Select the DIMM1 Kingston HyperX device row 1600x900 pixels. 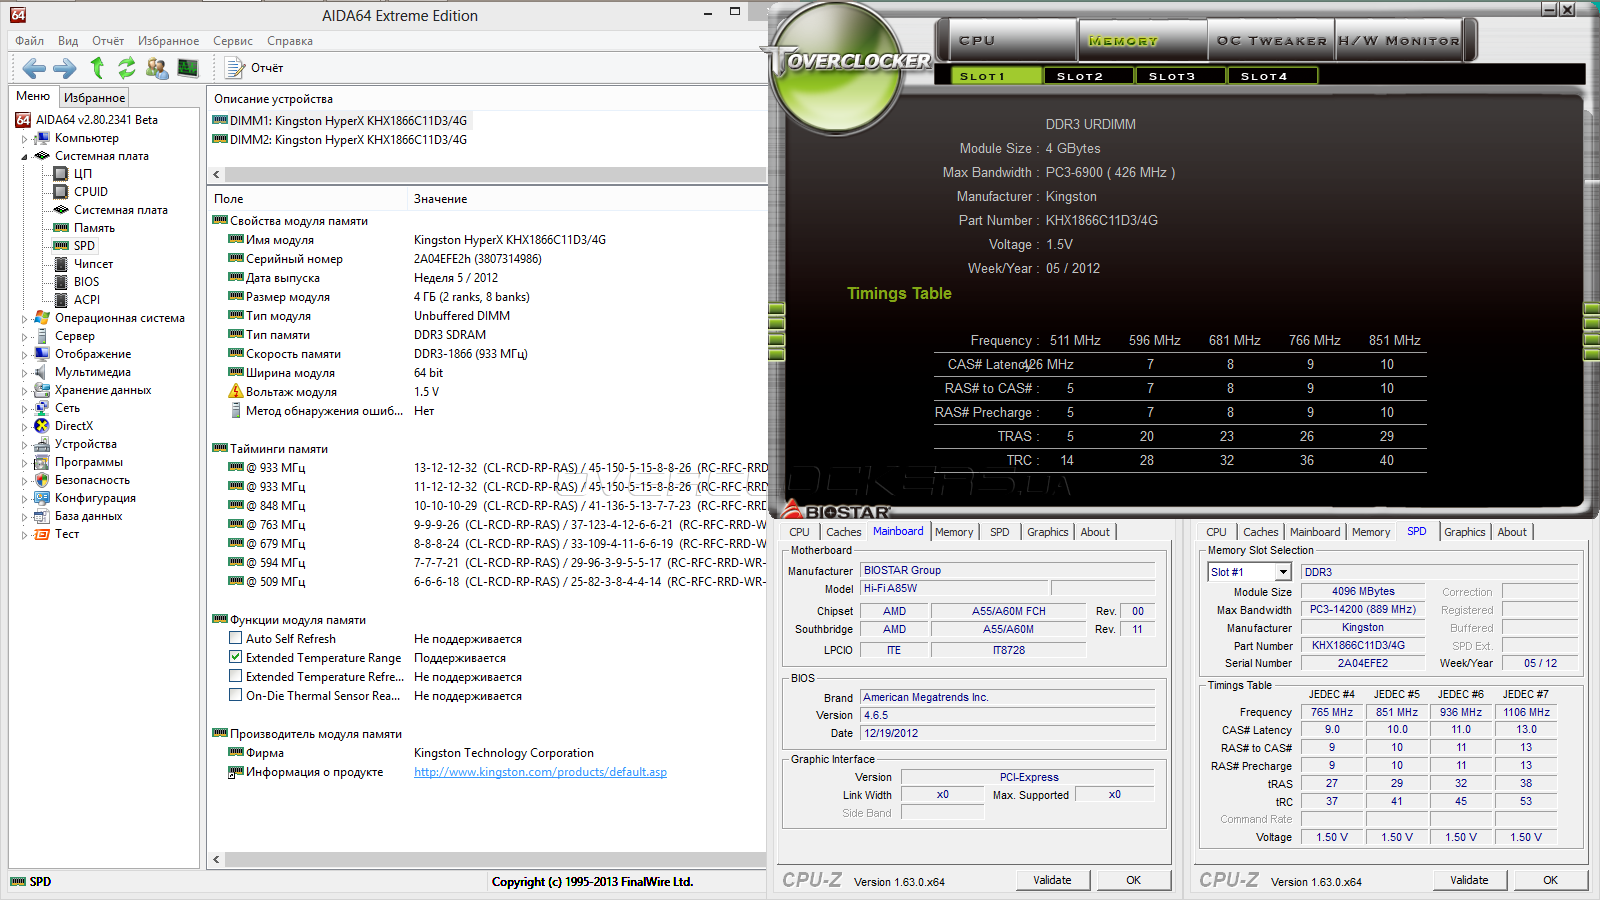[x=340, y=121]
